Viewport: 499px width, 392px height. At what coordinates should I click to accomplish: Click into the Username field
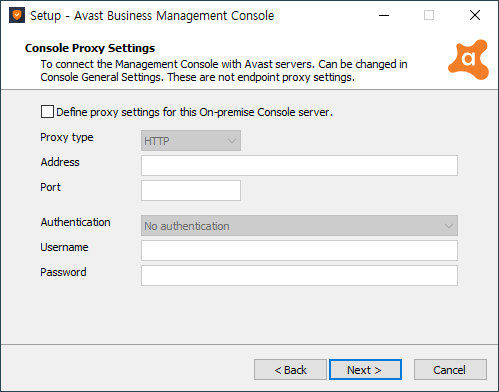click(x=299, y=250)
